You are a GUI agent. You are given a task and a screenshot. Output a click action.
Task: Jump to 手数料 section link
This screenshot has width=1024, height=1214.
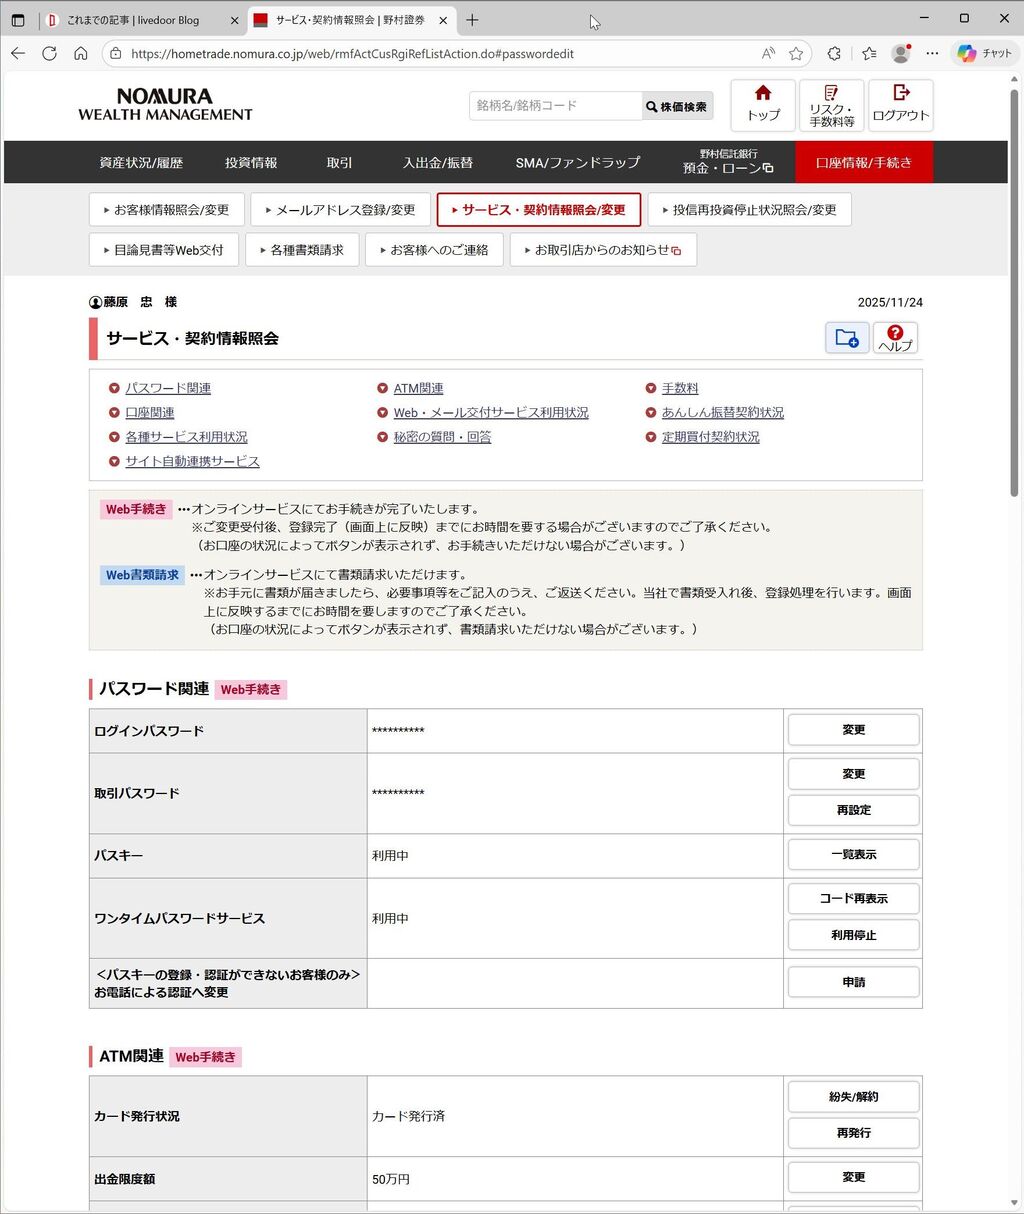(680, 388)
